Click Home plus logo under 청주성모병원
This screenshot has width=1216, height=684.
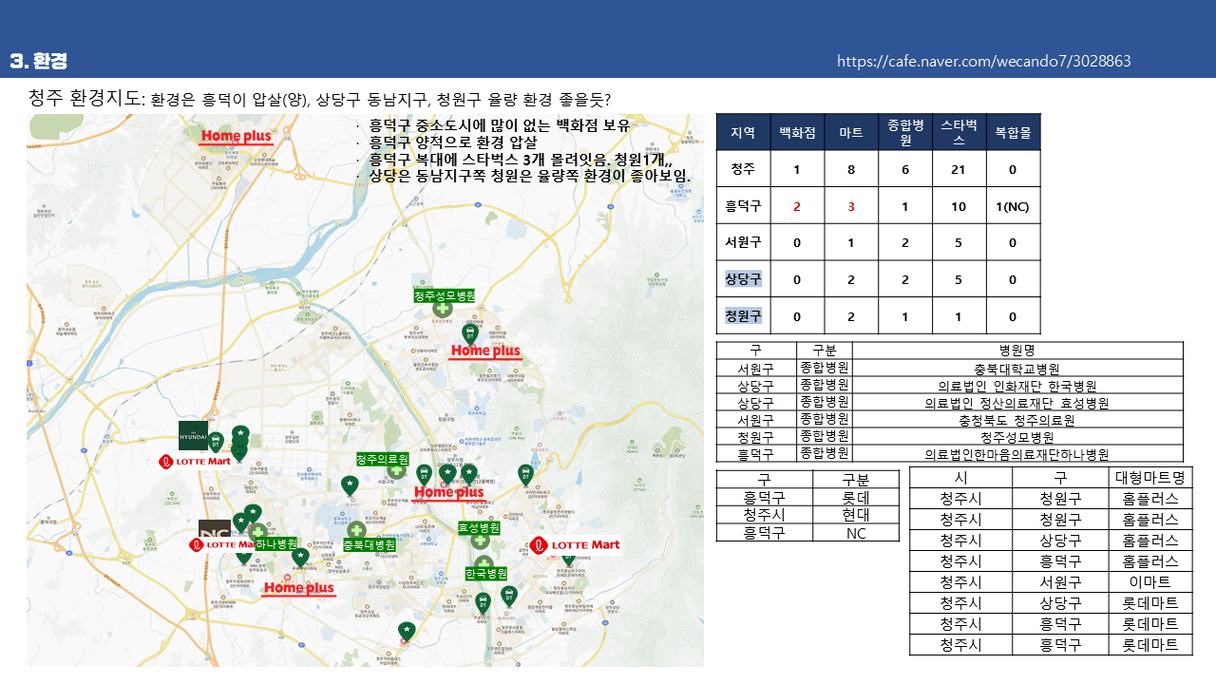pyautogui.click(x=486, y=351)
